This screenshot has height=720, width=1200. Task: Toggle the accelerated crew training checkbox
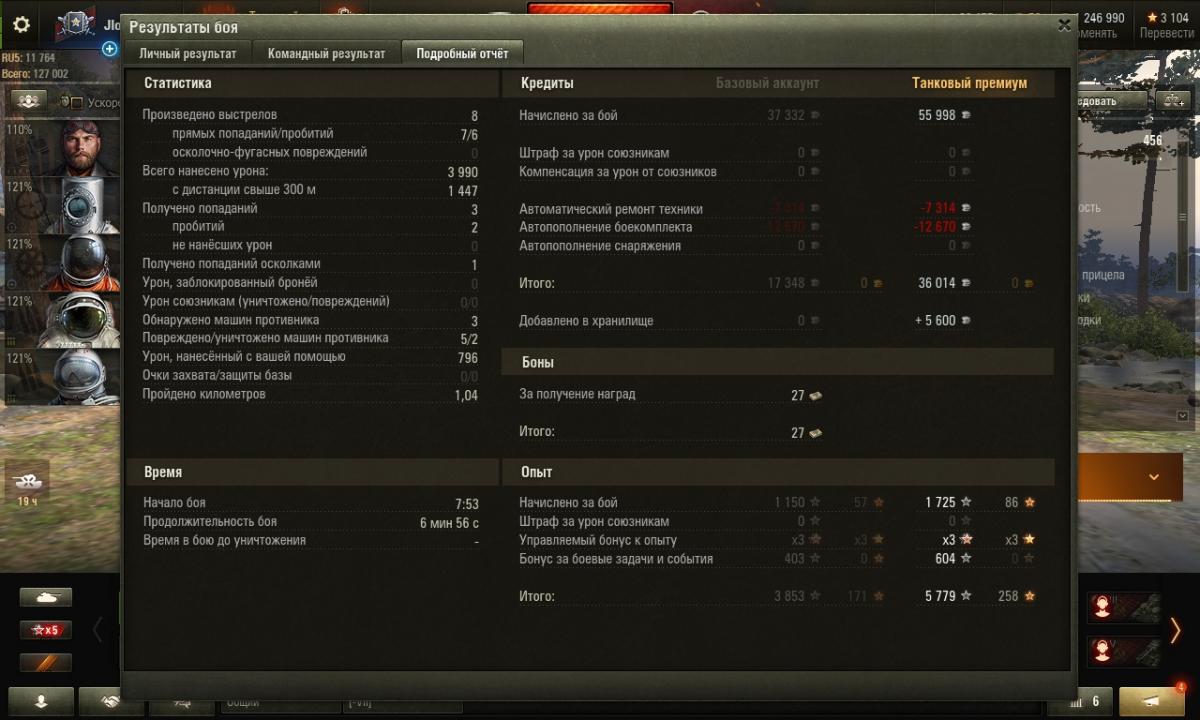coord(77,102)
